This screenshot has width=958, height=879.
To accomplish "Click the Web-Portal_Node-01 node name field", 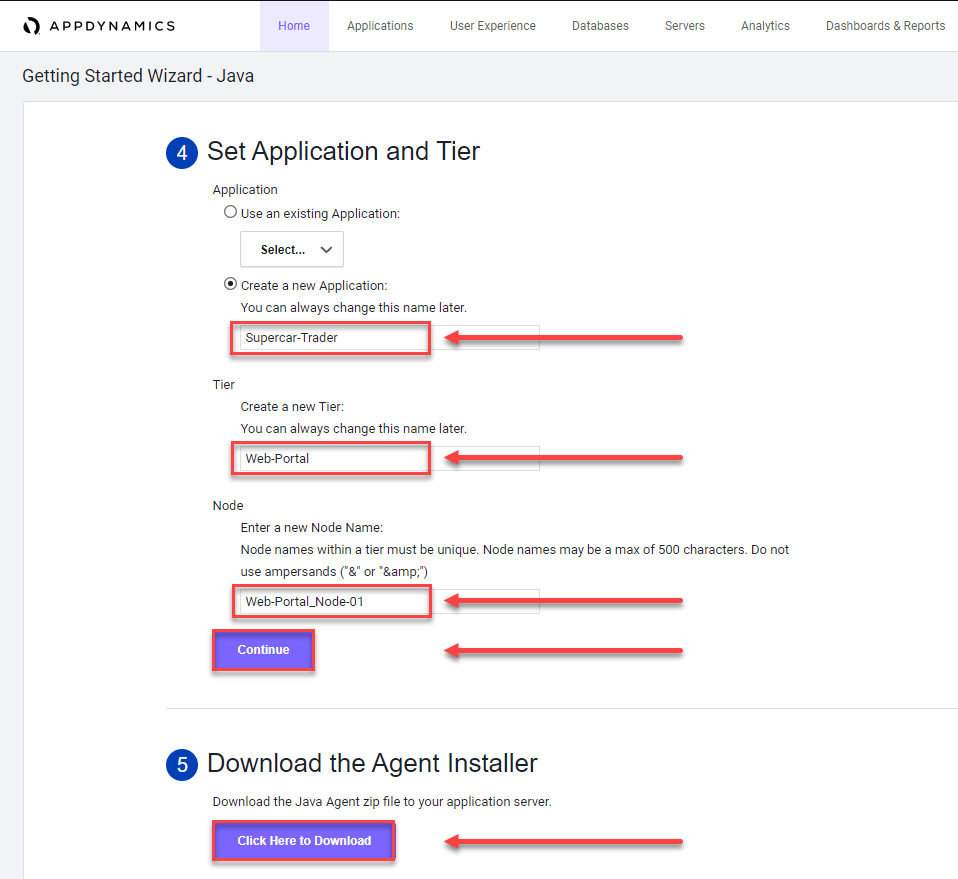I will (390, 602).
